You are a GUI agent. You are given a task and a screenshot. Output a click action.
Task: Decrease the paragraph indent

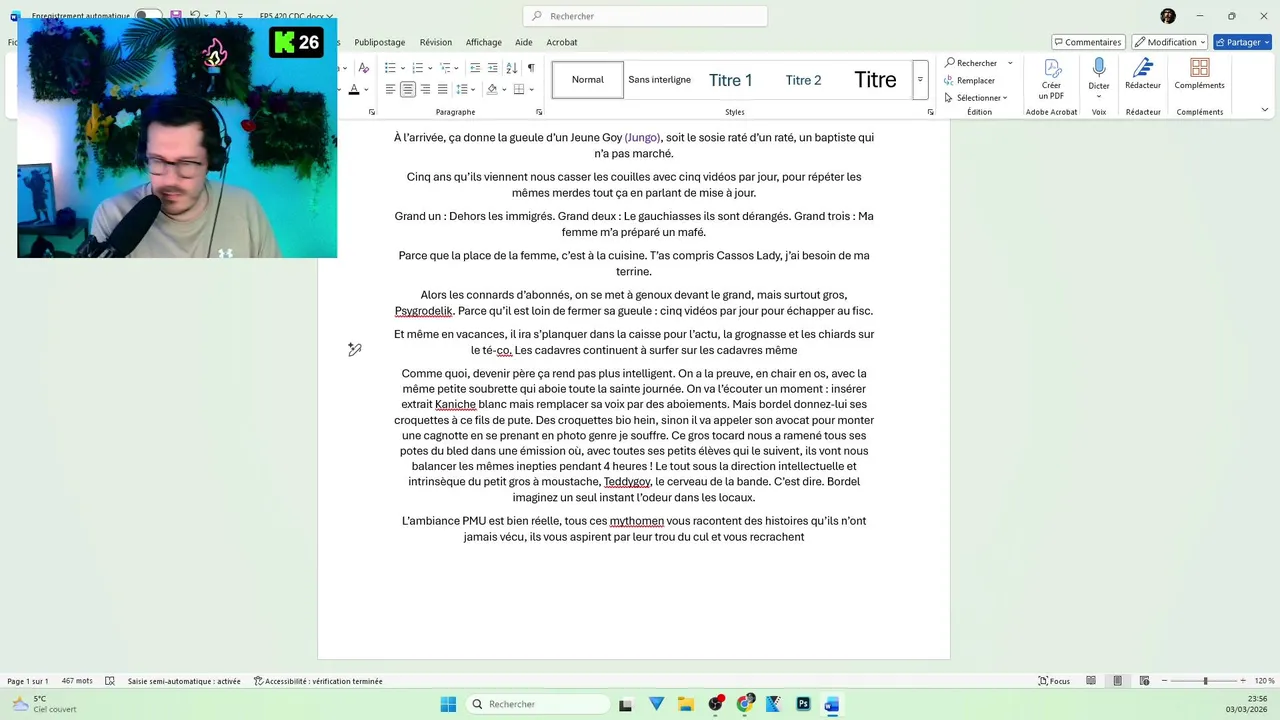coord(475,68)
